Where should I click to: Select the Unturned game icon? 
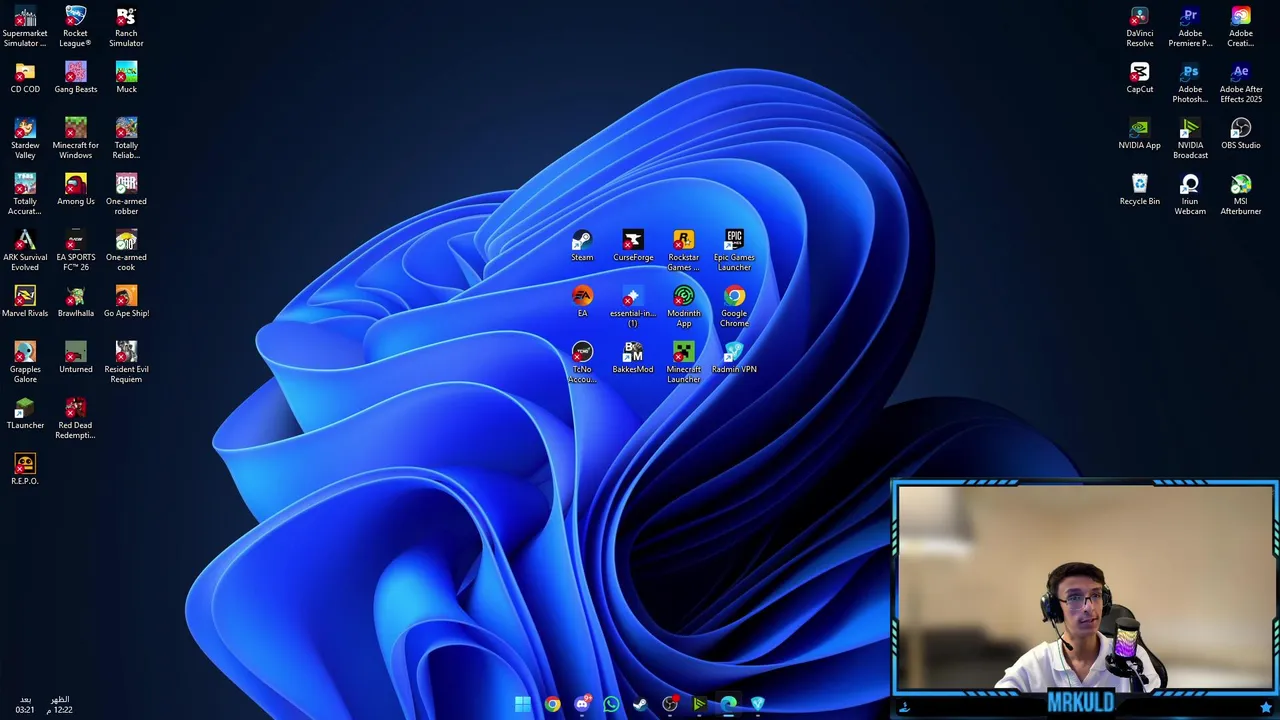click(75, 358)
